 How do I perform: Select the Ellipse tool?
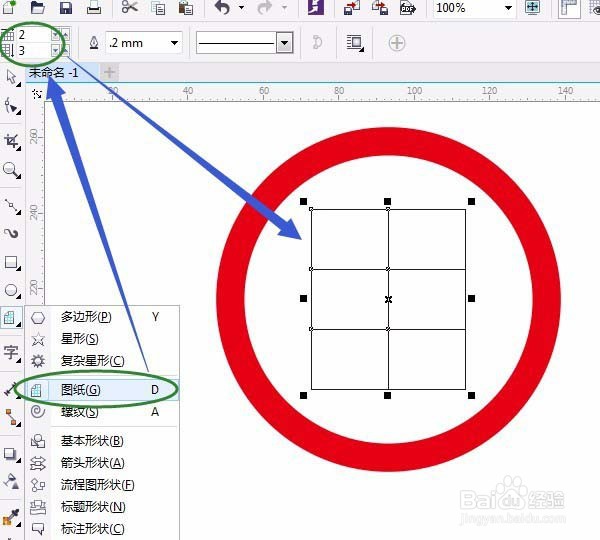[x=11, y=290]
